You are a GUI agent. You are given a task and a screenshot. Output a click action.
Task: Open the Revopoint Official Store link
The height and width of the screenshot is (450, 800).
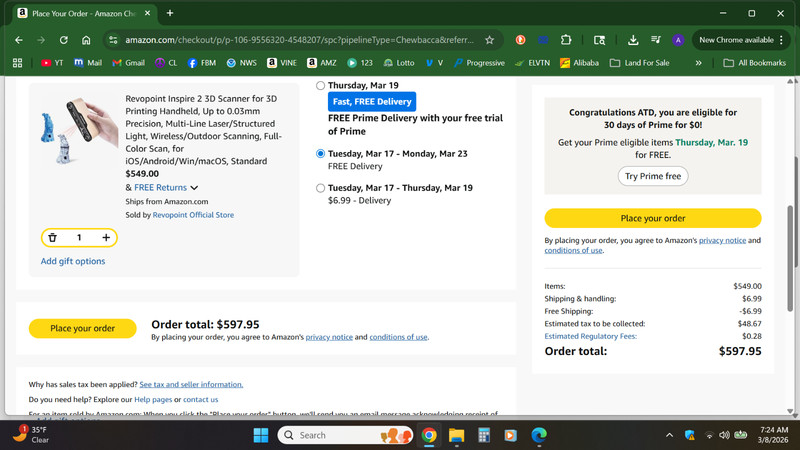193,215
